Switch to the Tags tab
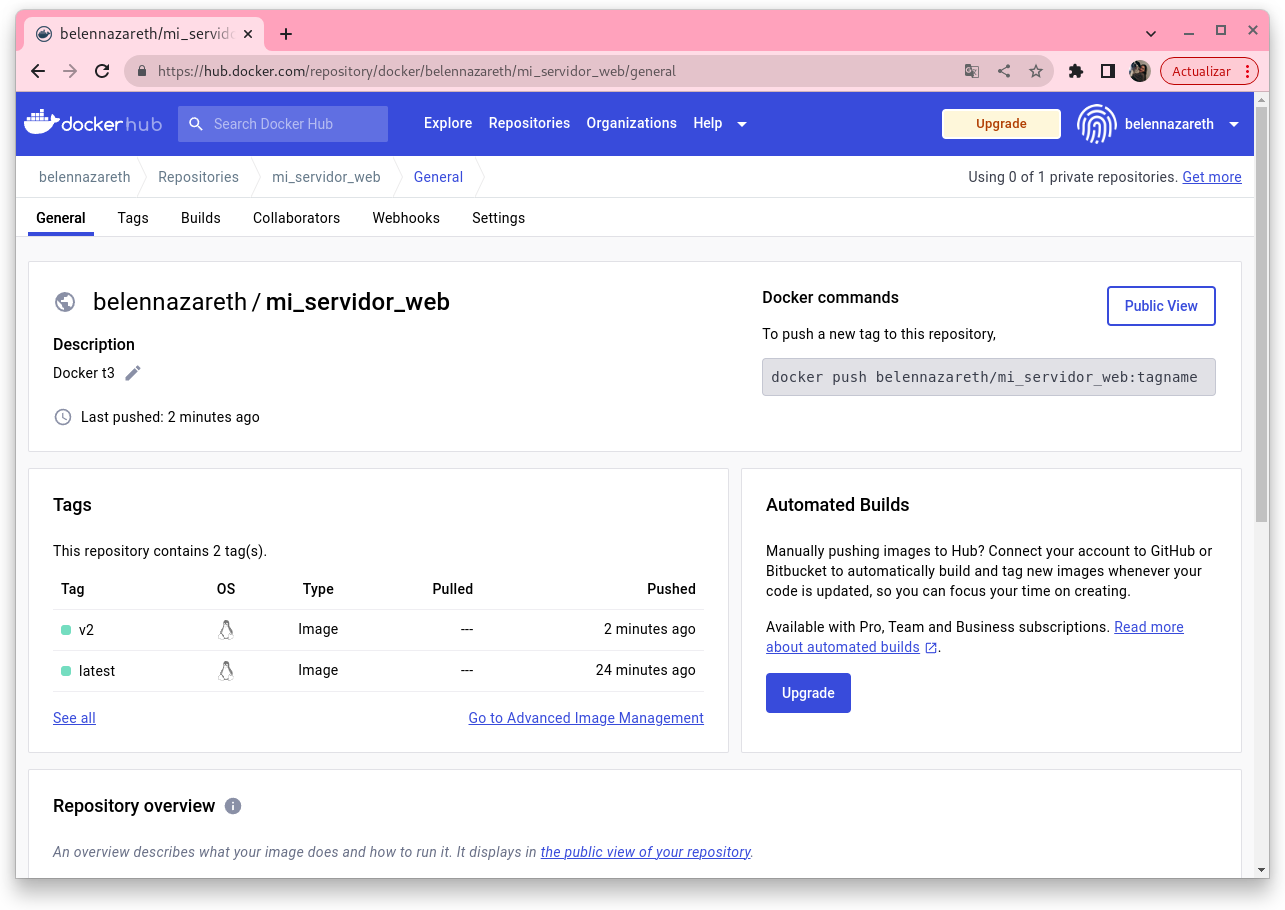 pyautogui.click(x=133, y=218)
